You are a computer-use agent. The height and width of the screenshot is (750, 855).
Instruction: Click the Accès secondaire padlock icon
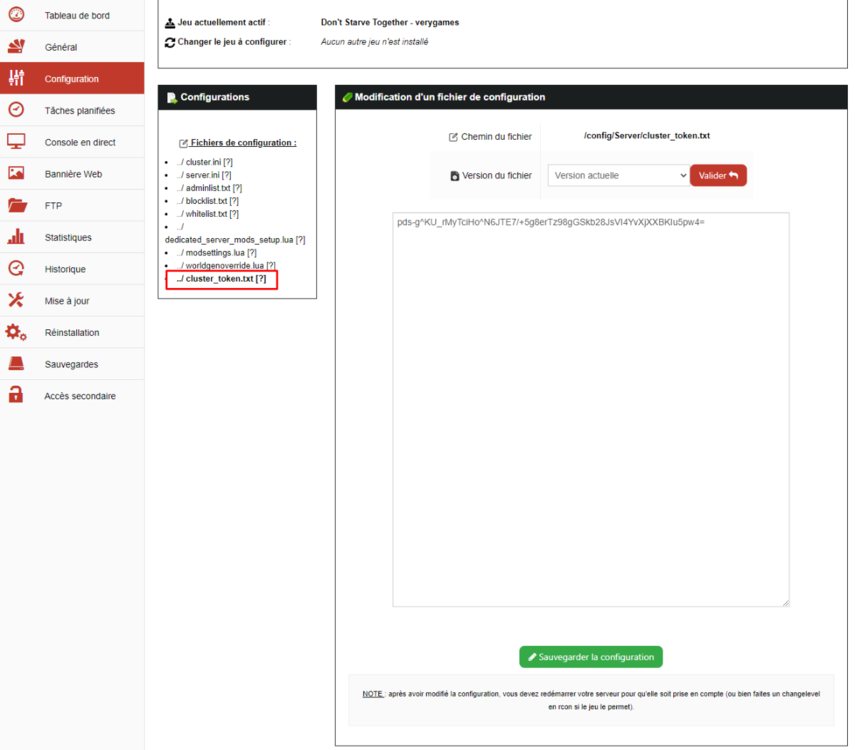click(16, 395)
